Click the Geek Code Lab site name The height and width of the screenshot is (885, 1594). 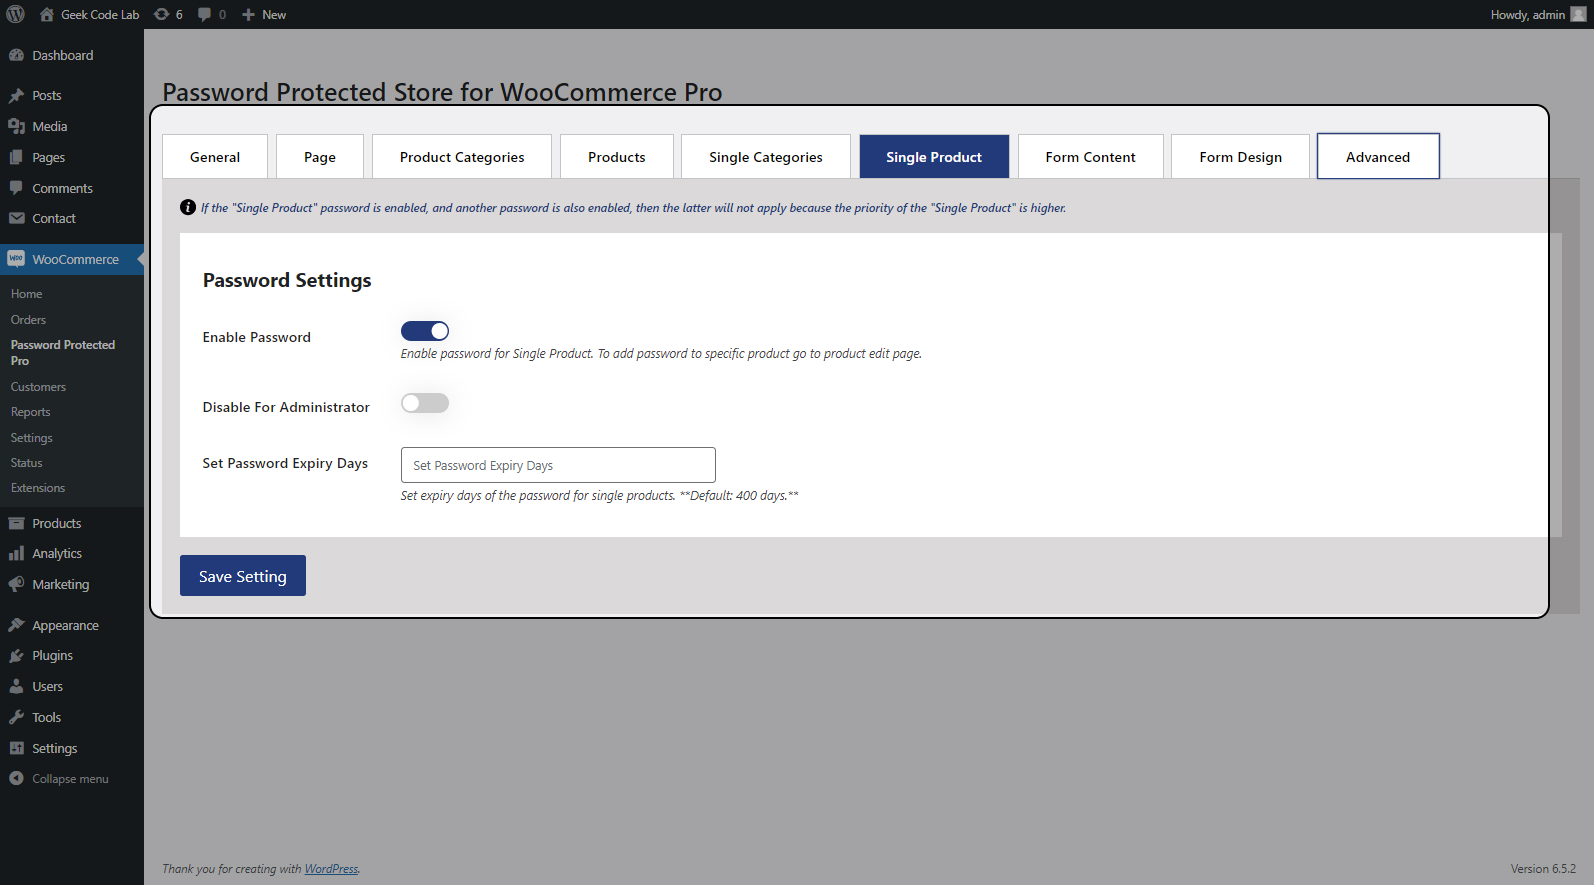[x=100, y=15]
